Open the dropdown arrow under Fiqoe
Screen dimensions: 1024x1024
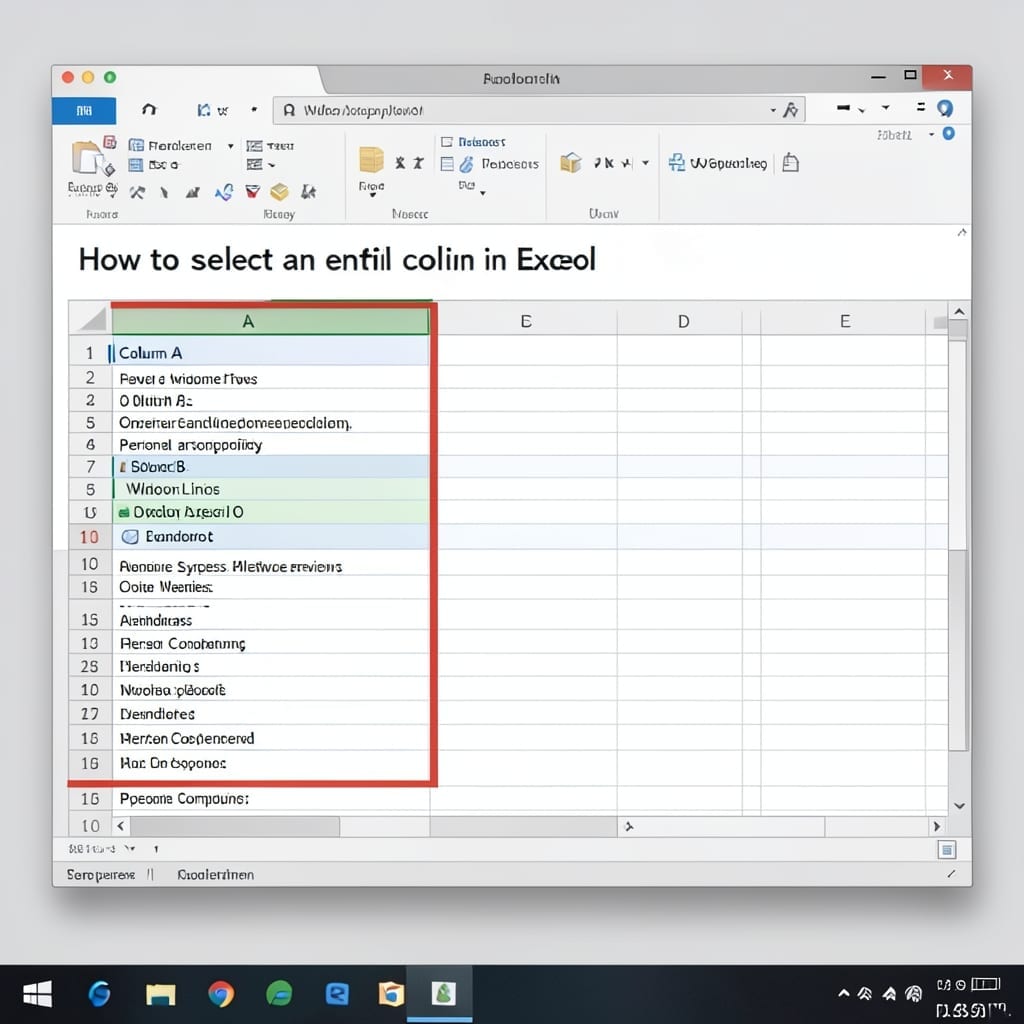click(372, 195)
